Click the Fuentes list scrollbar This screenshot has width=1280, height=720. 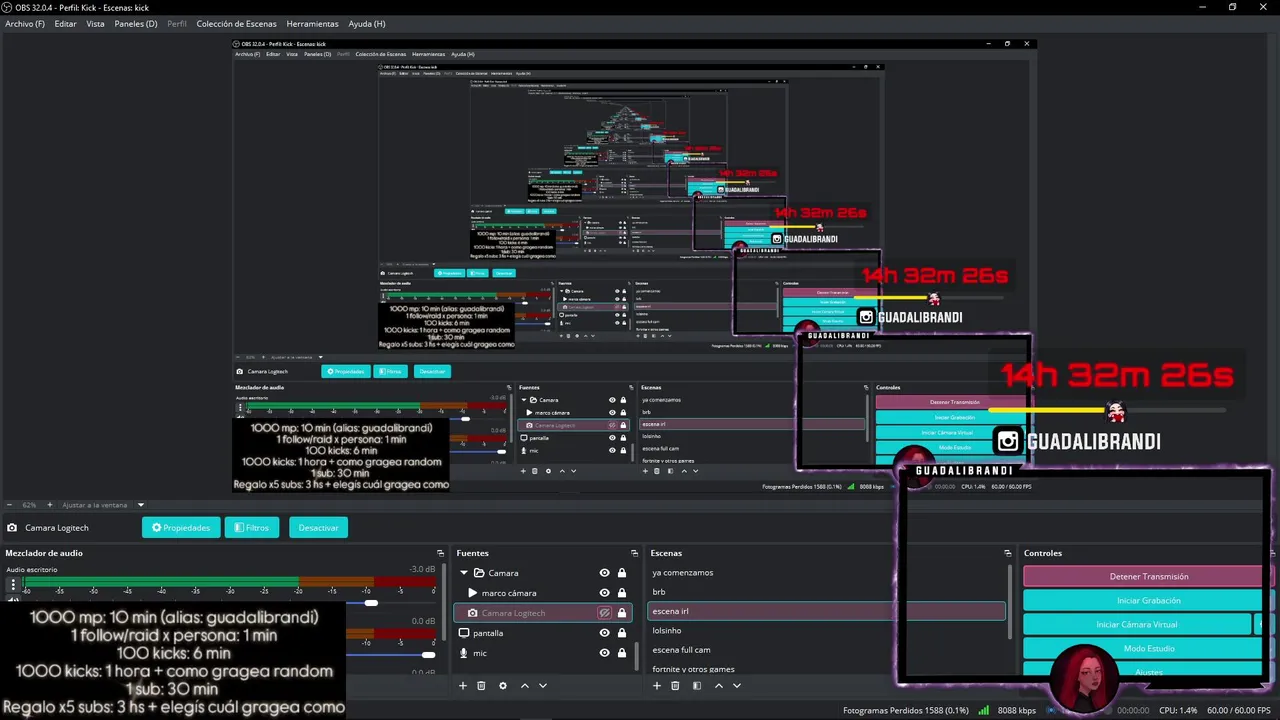(637, 656)
